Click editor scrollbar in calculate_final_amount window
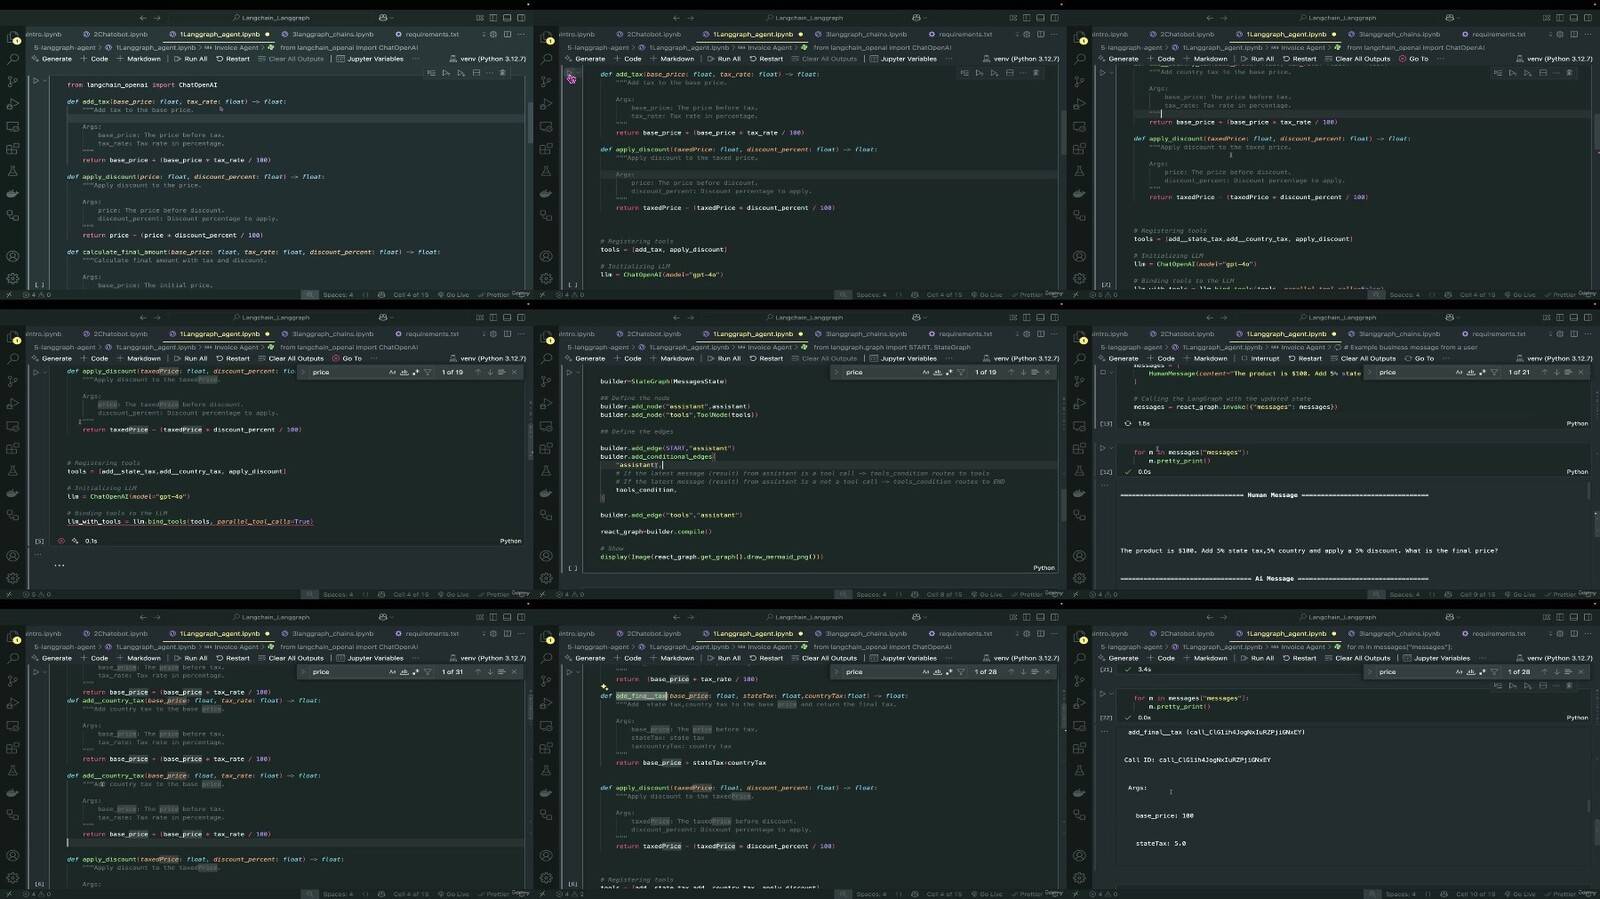This screenshot has width=1600, height=899. tap(528, 125)
